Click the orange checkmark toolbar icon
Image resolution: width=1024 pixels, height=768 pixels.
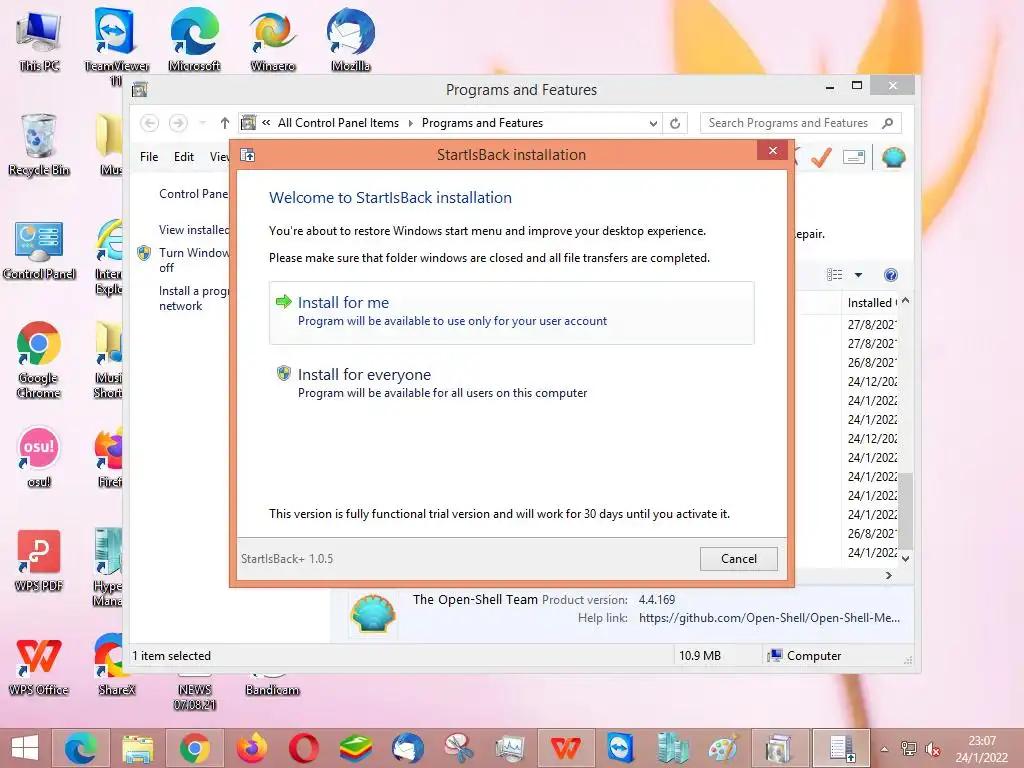(x=821, y=157)
